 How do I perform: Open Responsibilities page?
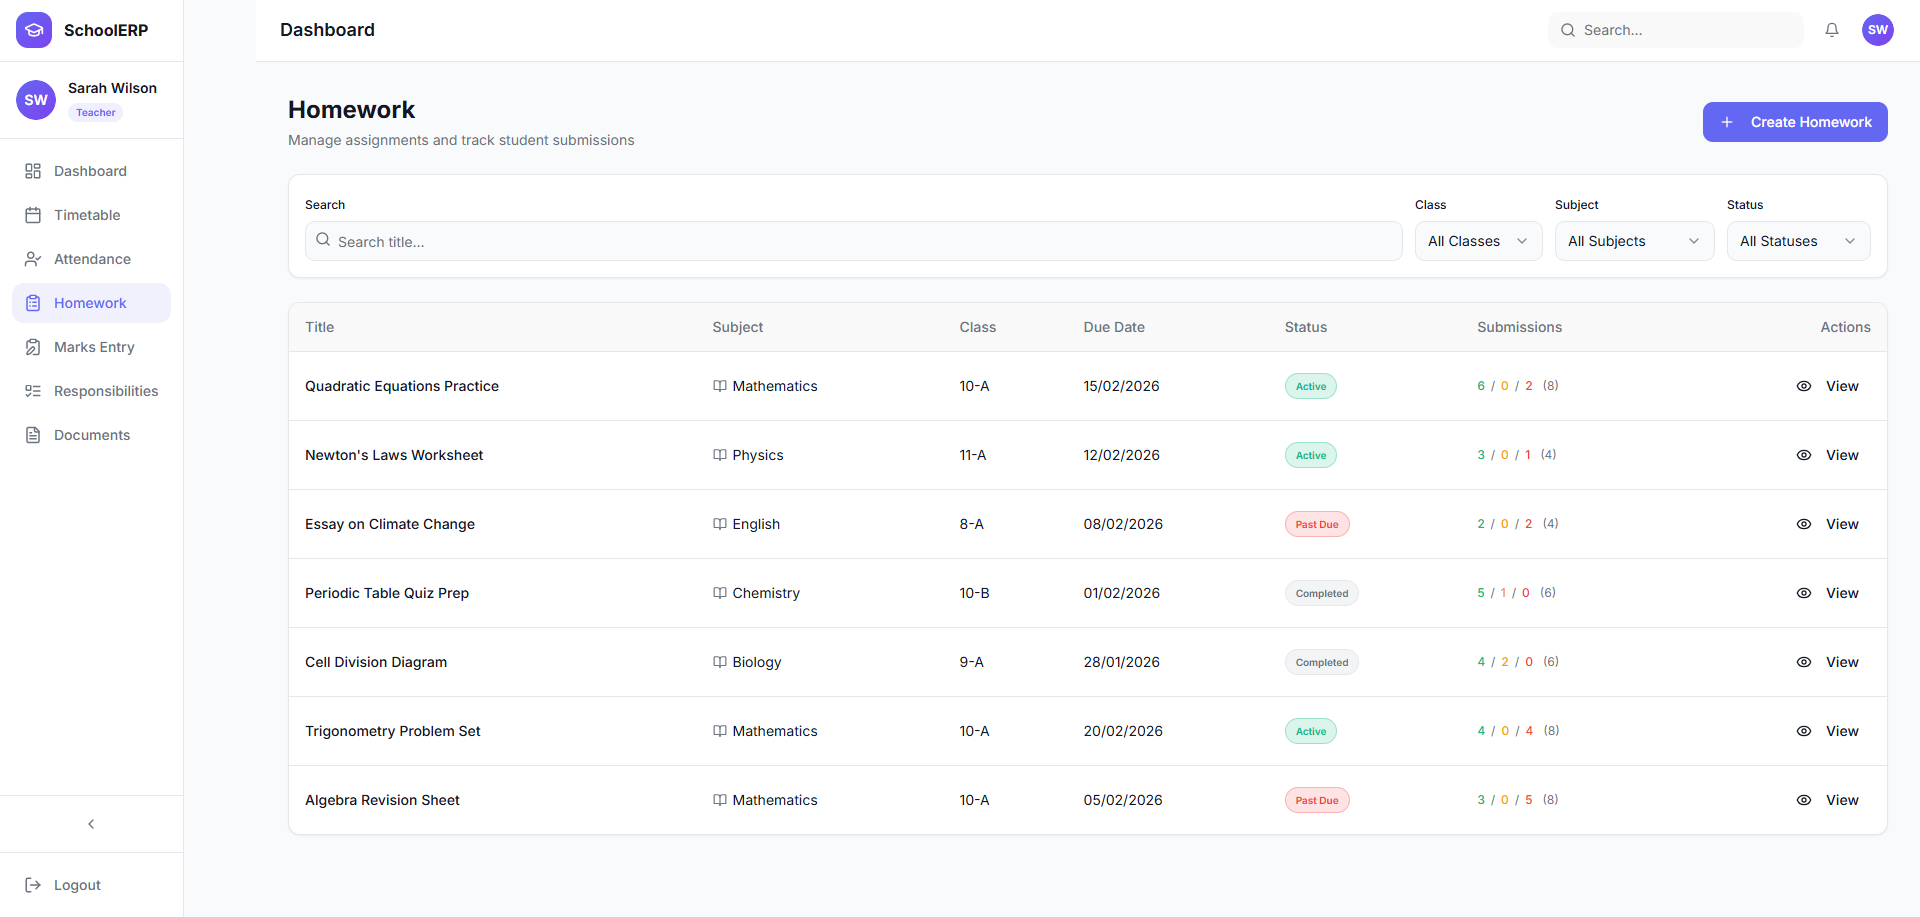[91, 391]
